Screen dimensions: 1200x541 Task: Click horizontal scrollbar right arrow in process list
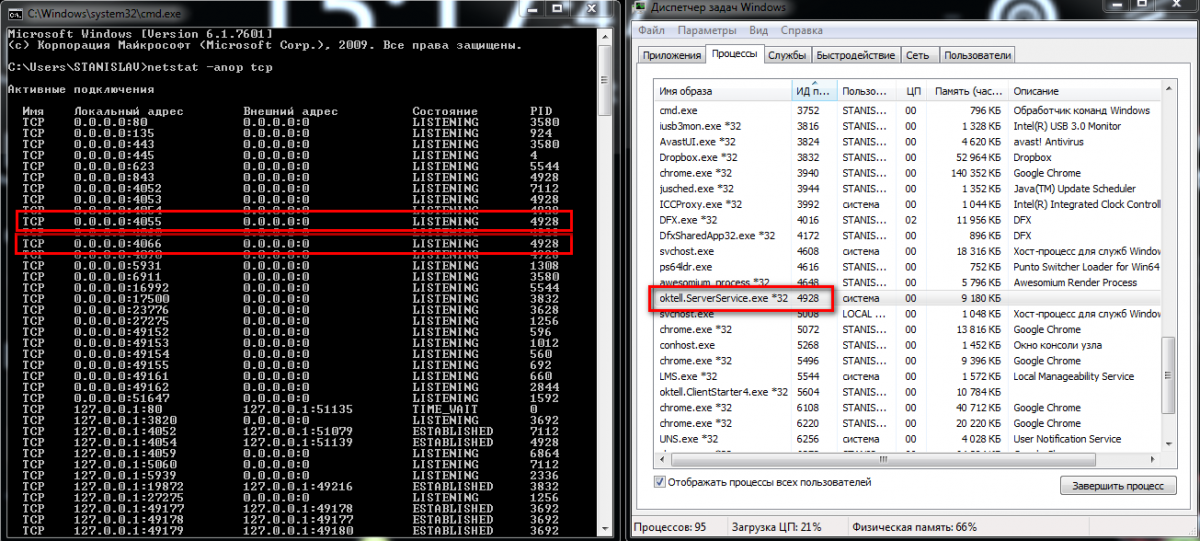tap(1153, 459)
